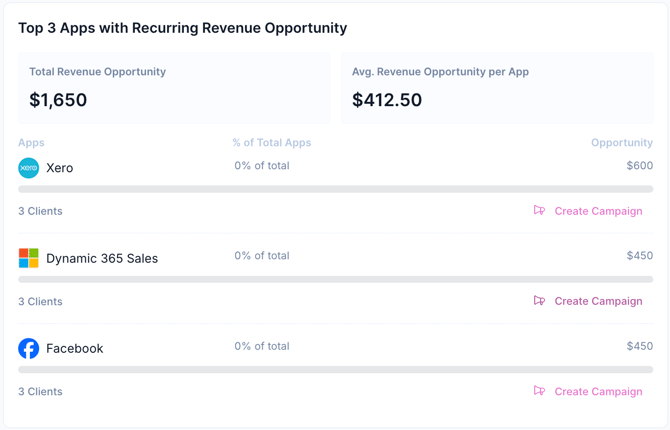The image size is (670, 430).
Task: Select the Xero app name
Action: pyautogui.click(x=60, y=168)
